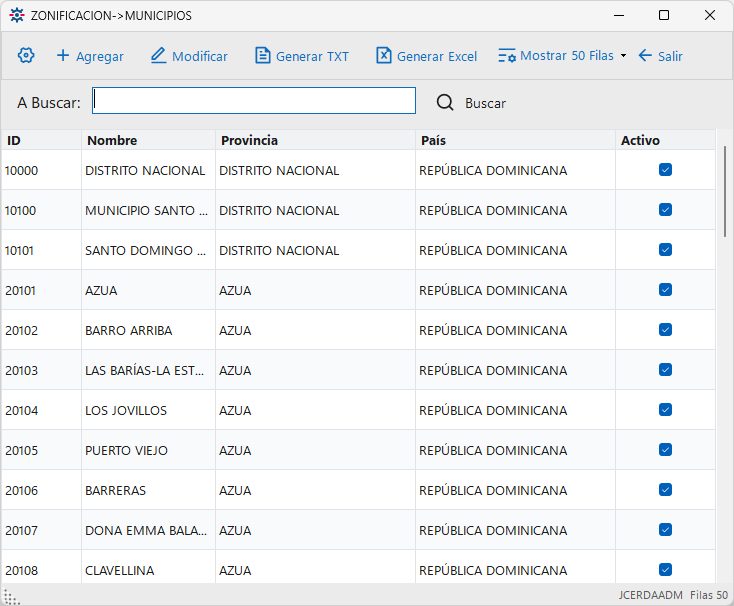Toggle Activo checkbox for row 20105
734x606 pixels.
click(x=665, y=450)
